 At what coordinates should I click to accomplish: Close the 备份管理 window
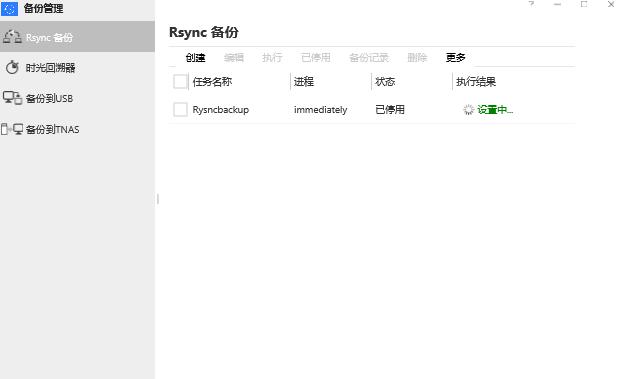(611, 4)
